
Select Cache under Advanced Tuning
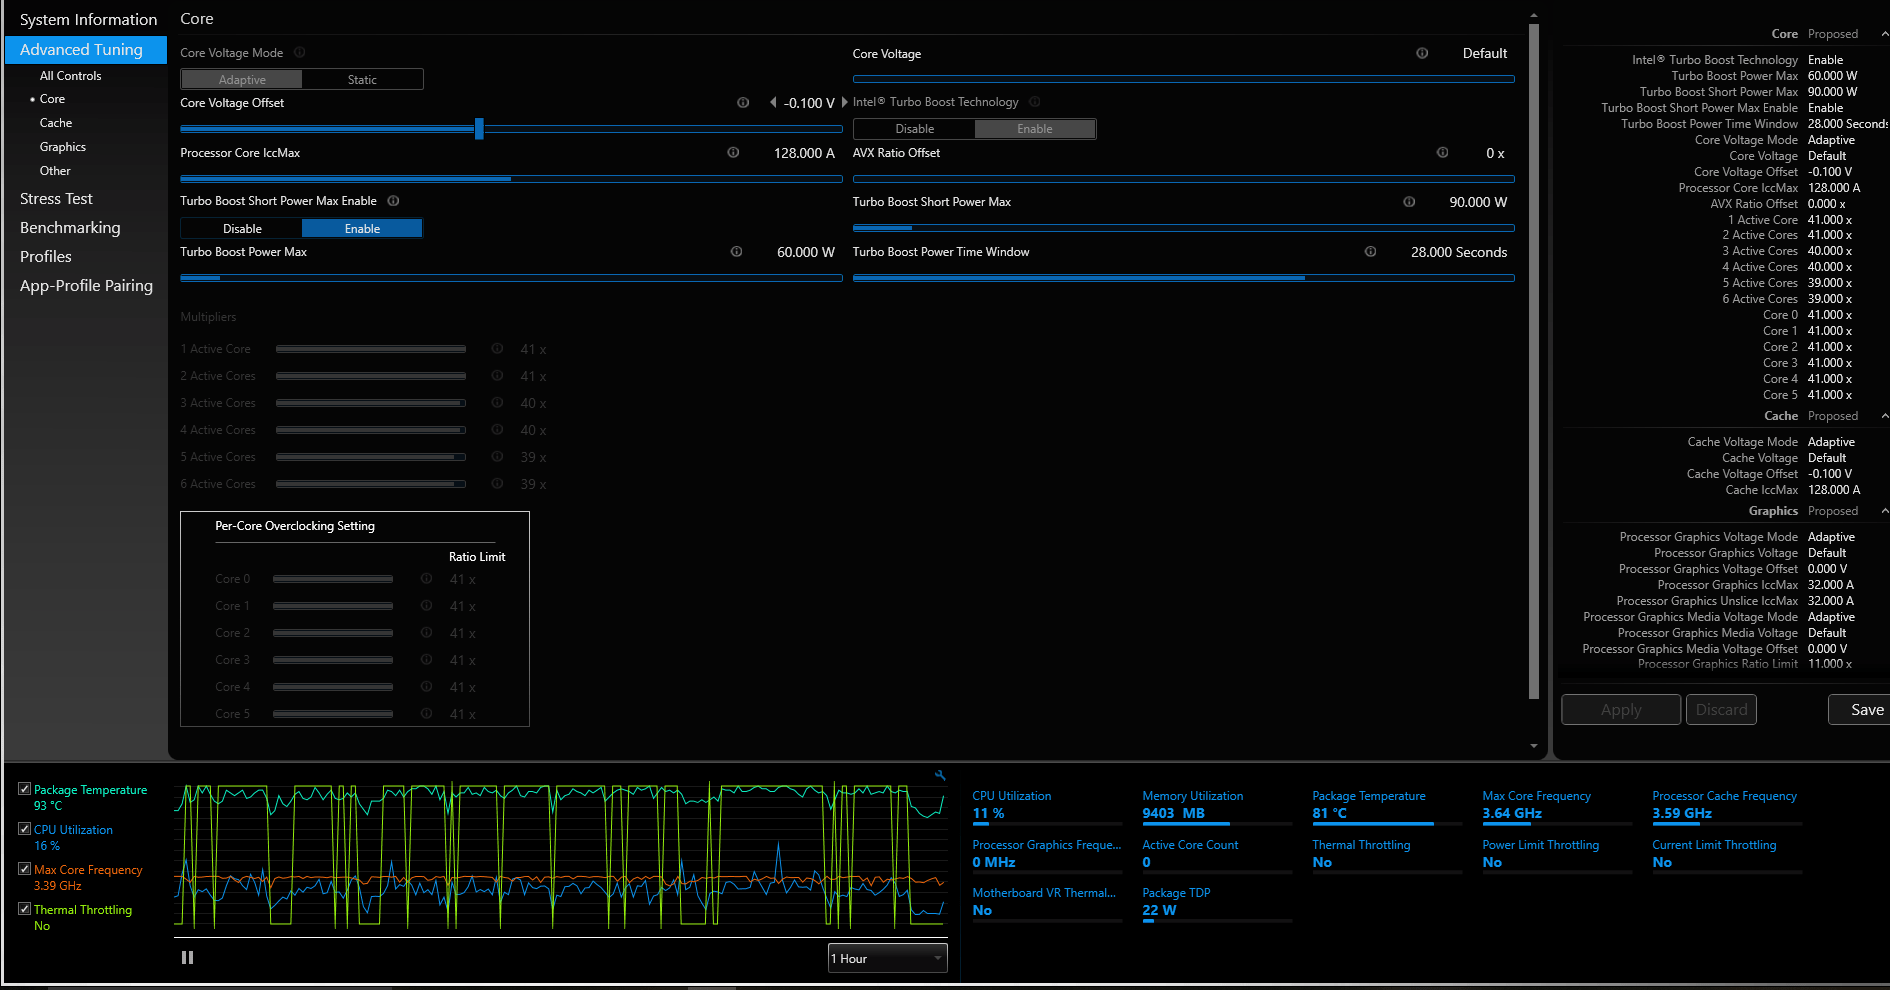[x=56, y=123]
